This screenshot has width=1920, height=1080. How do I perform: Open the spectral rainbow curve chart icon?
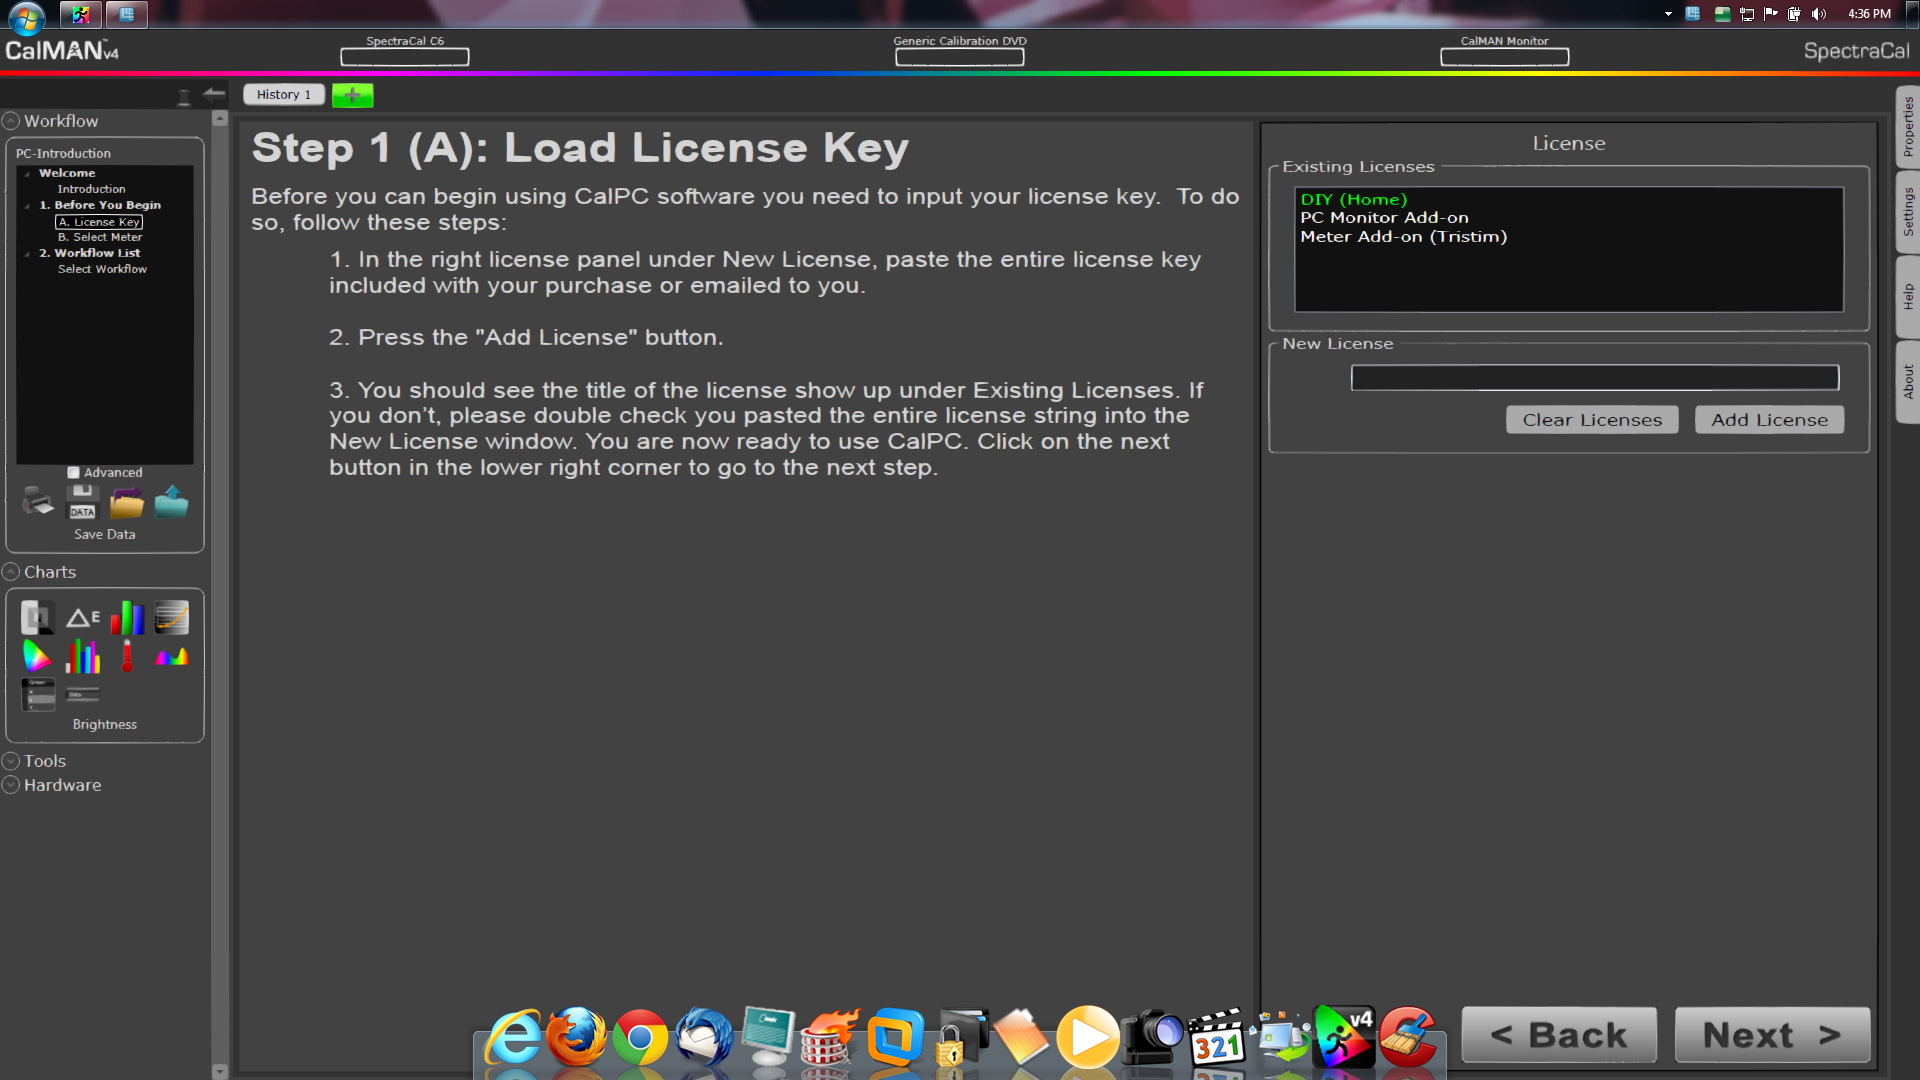(171, 657)
